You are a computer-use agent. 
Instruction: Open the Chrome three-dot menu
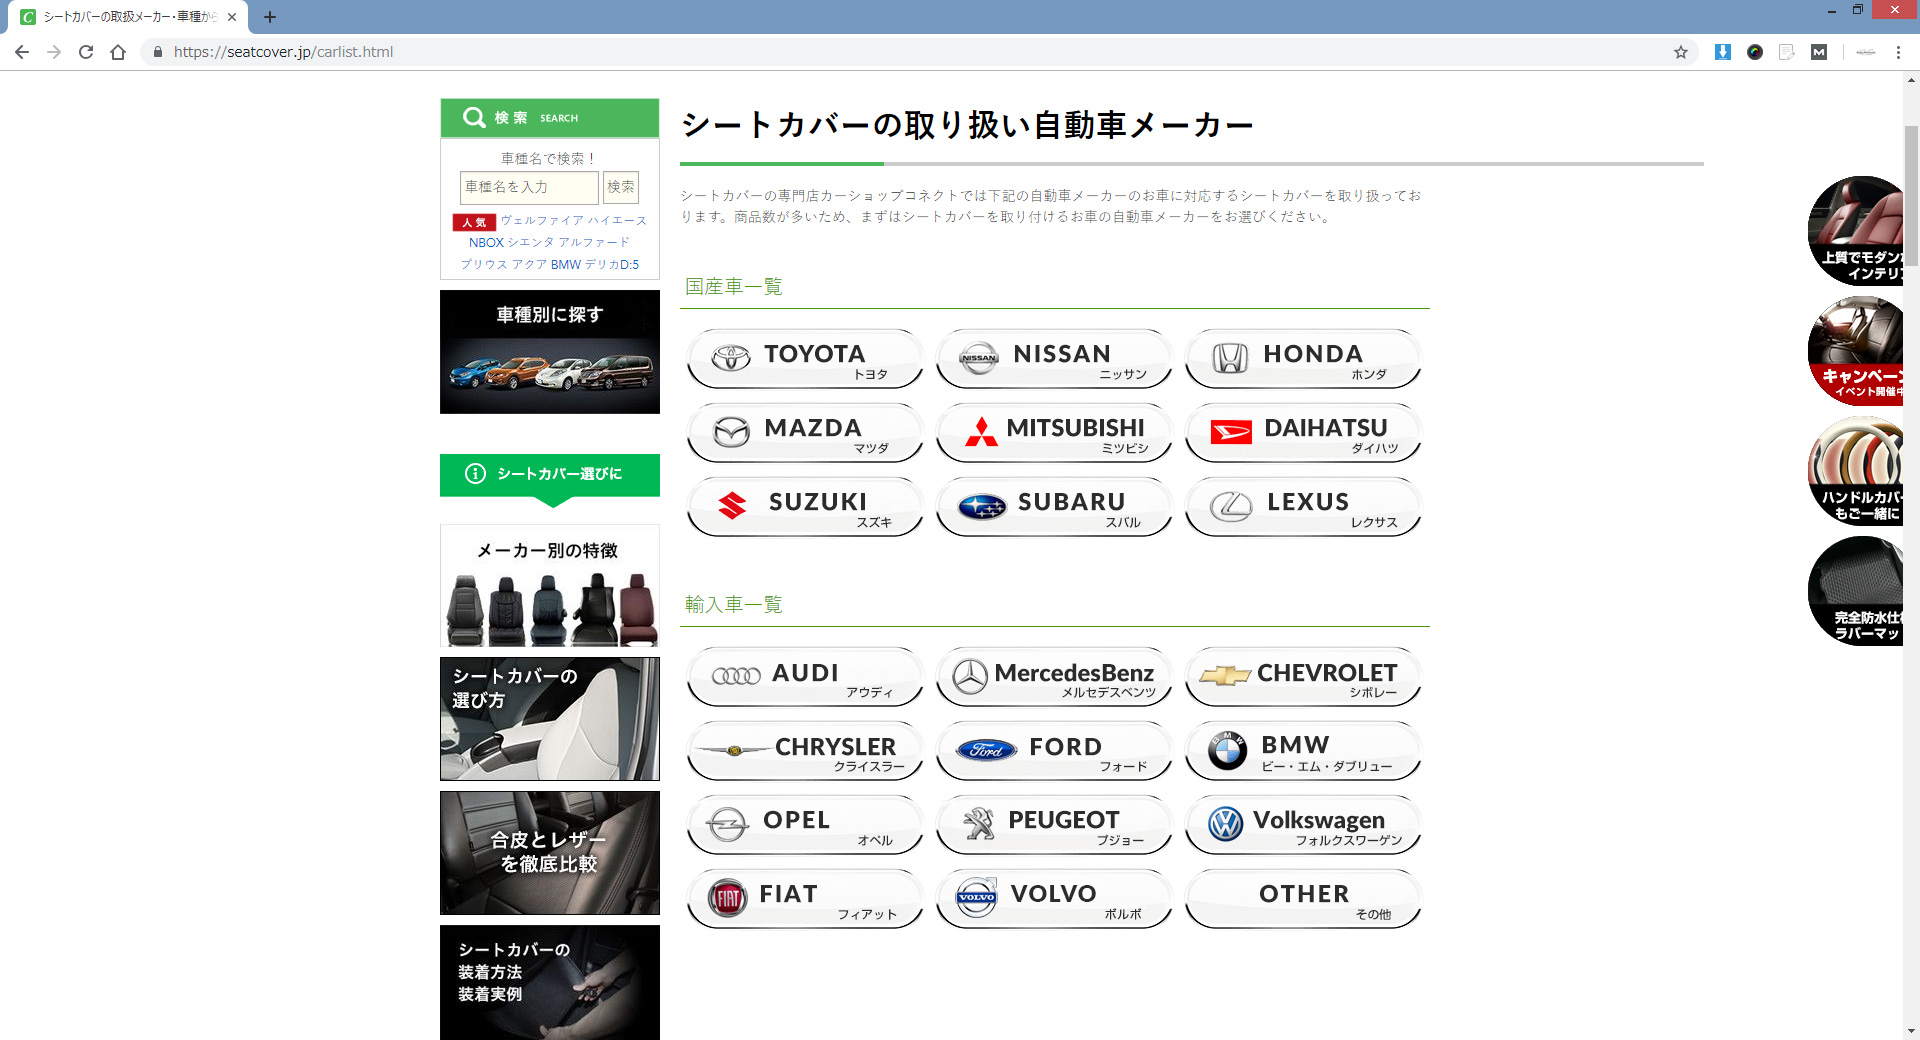[1898, 52]
